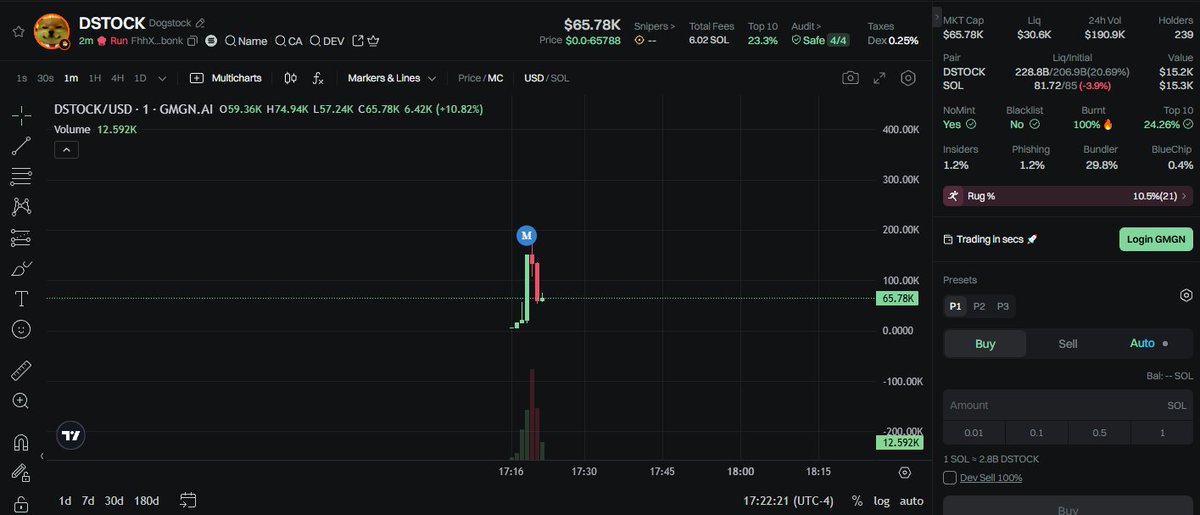1200x515 pixels.
Task: Toggle currency between USD and SOL
Action: (547, 78)
